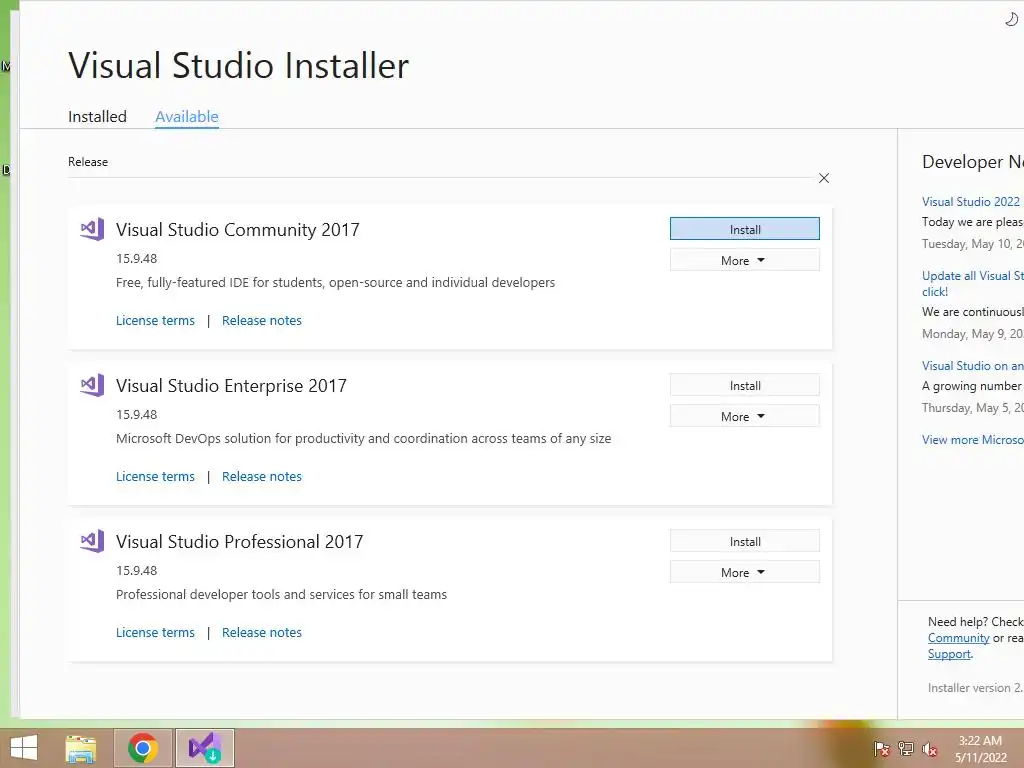This screenshot has width=1024, height=768.
Task: Open the Visual Studio 2022 news article
Action: click(971, 202)
